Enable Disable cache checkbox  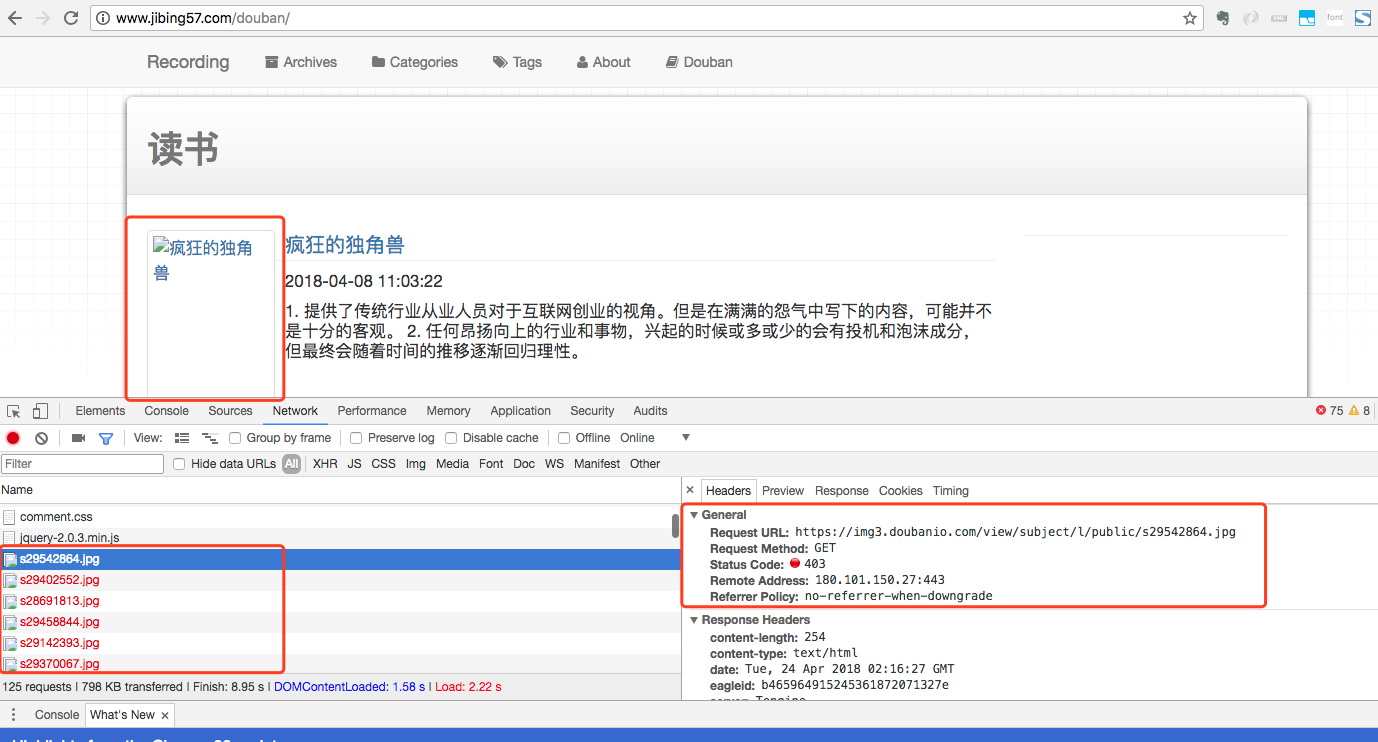451,438
